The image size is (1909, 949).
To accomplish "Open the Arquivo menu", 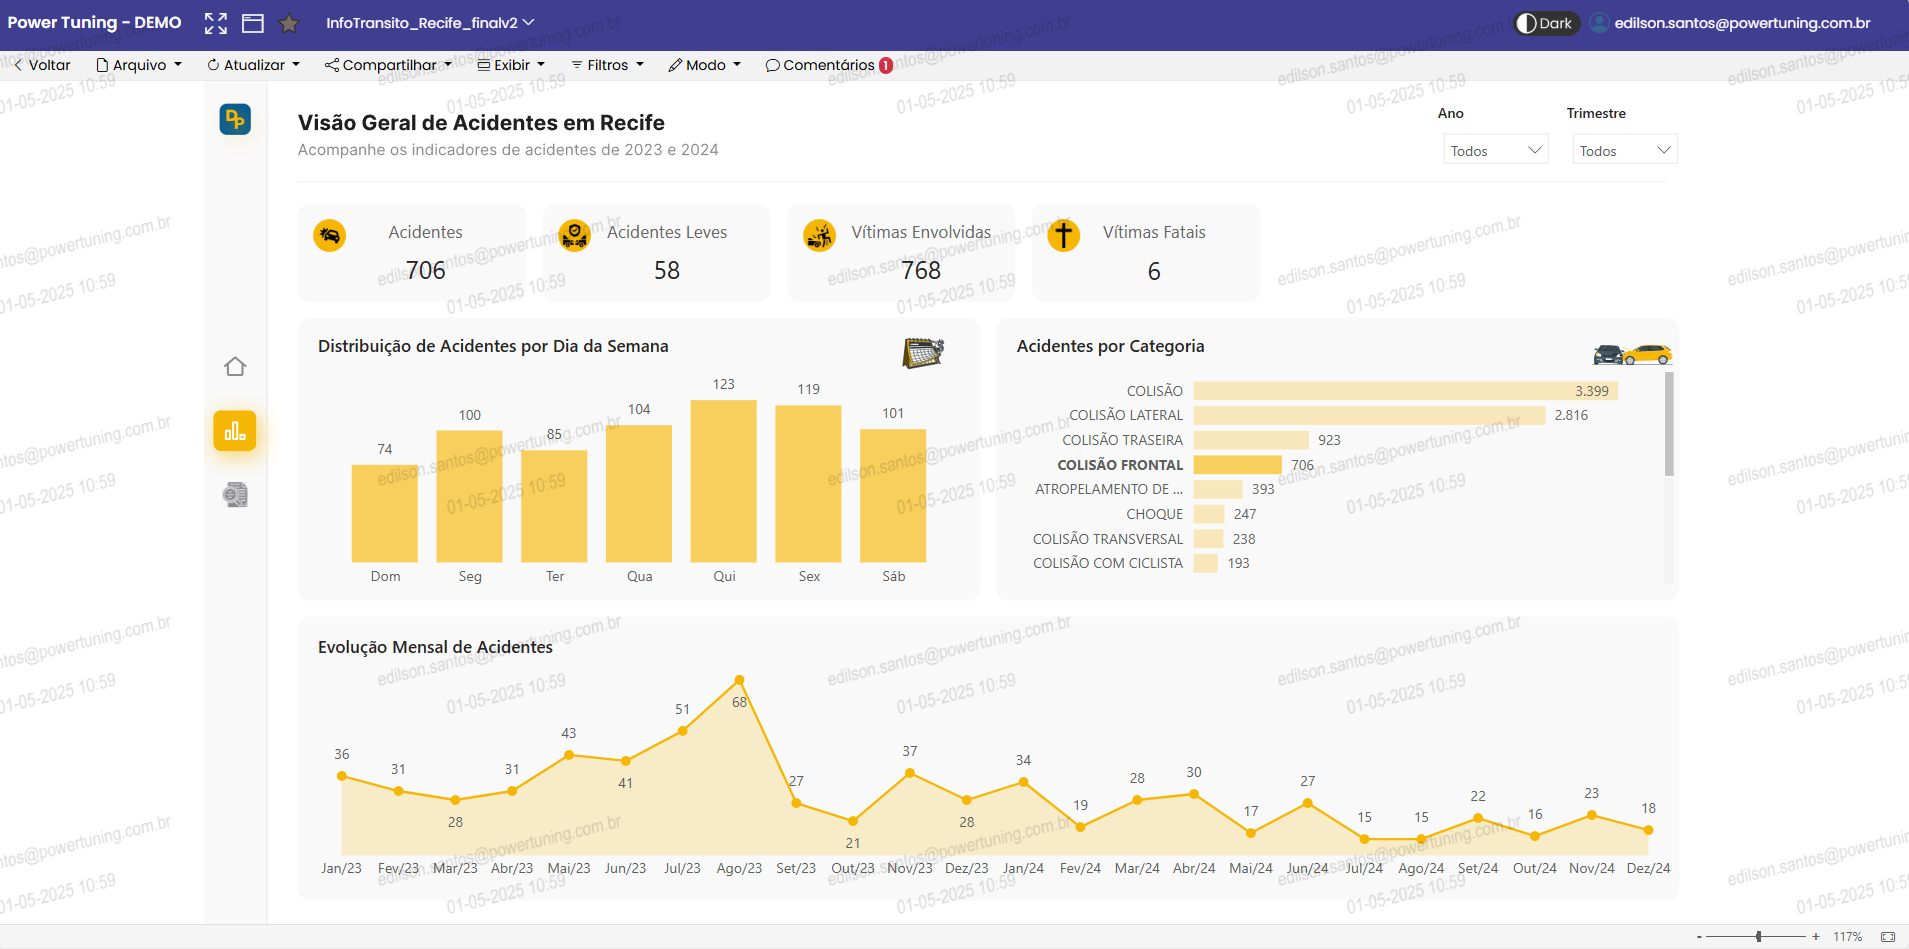I will pyautogui.click(x=139, y=65).
